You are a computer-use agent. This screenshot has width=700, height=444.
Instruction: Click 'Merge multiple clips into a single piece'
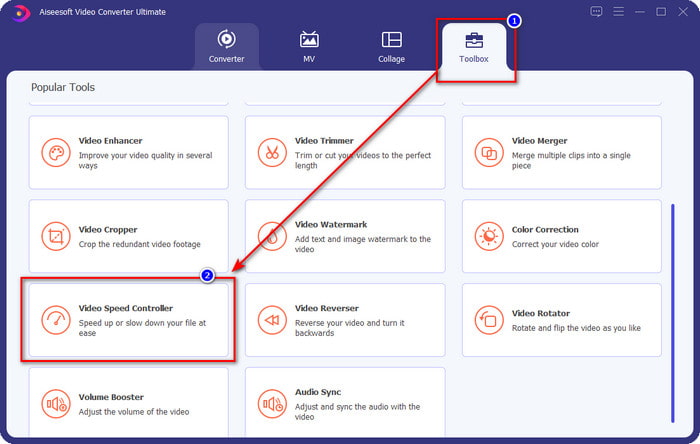(x=571, y=160)
